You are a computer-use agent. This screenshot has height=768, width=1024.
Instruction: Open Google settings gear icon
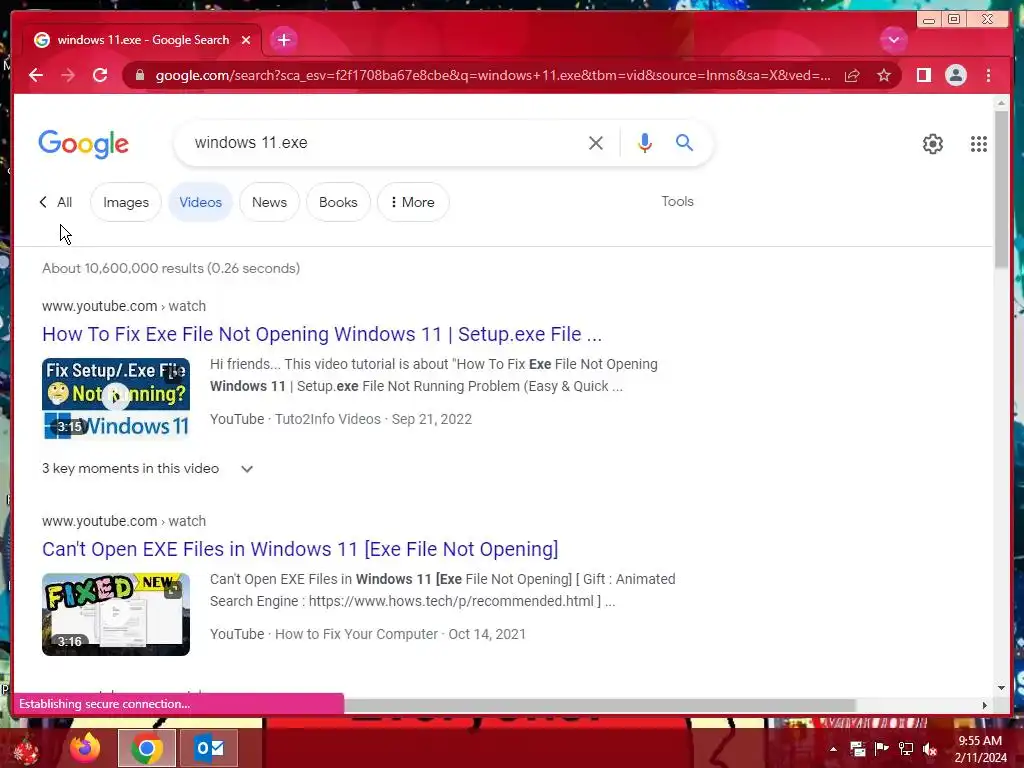933,144
